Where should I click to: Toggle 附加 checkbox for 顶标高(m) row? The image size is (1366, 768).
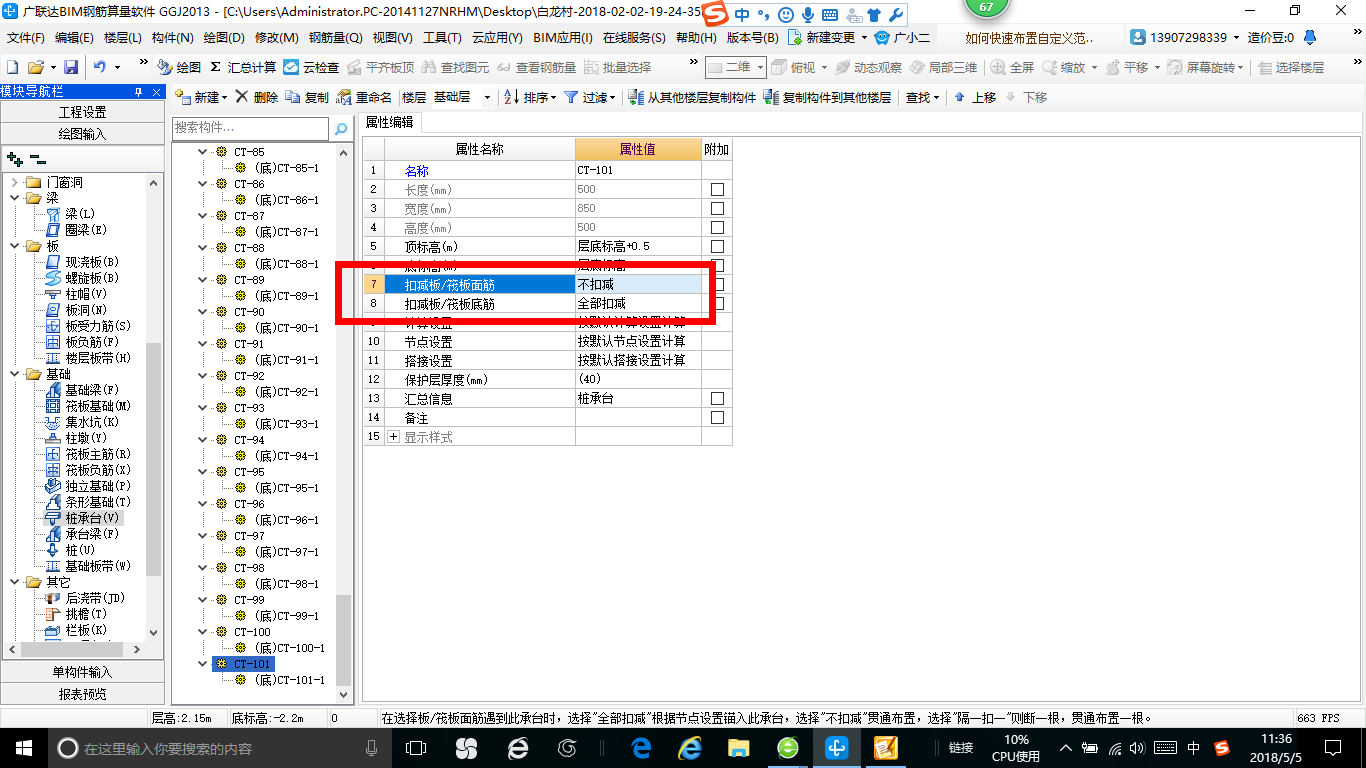tap(717, 246)
